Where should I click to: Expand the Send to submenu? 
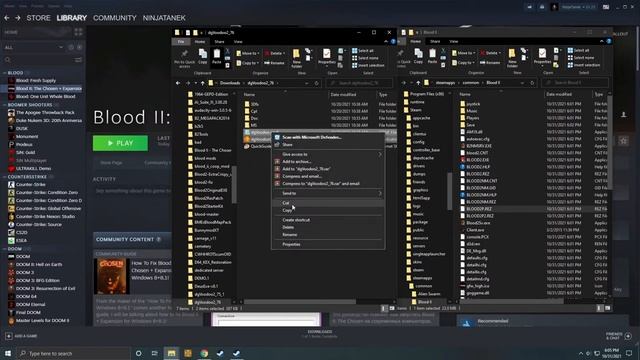coord(328,193)
